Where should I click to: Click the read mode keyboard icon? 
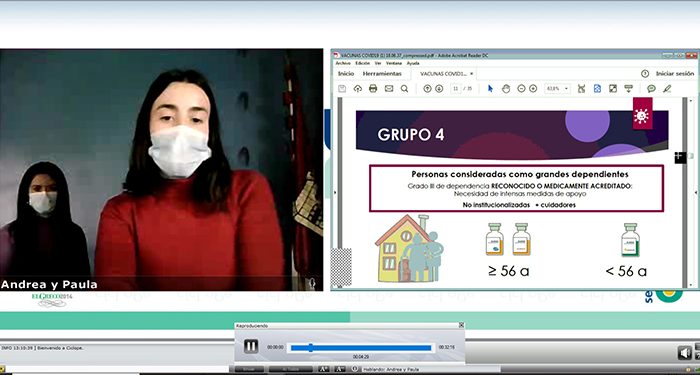click(629, 88)
